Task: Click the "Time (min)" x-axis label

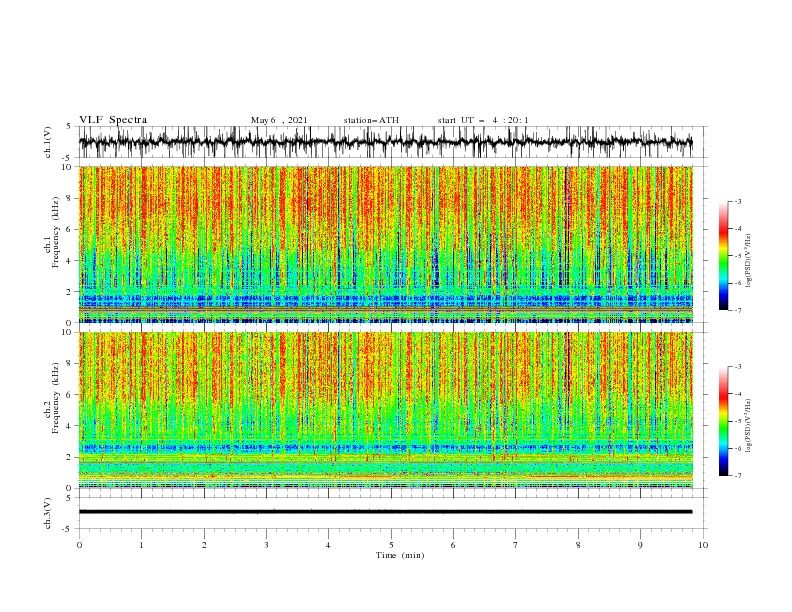Action: [x=400, y=555]
